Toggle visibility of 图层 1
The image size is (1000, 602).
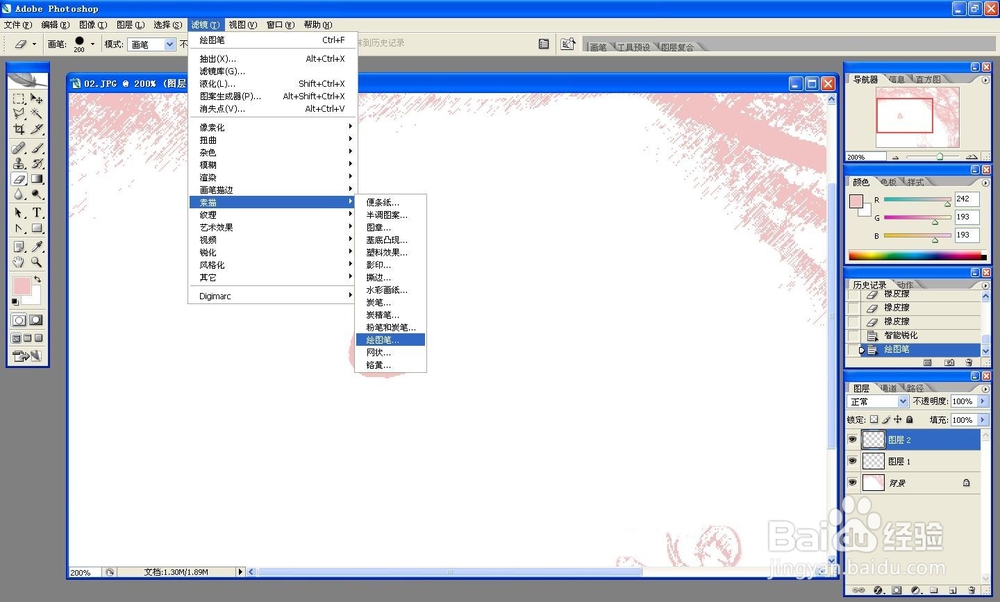tap(852, 460)
